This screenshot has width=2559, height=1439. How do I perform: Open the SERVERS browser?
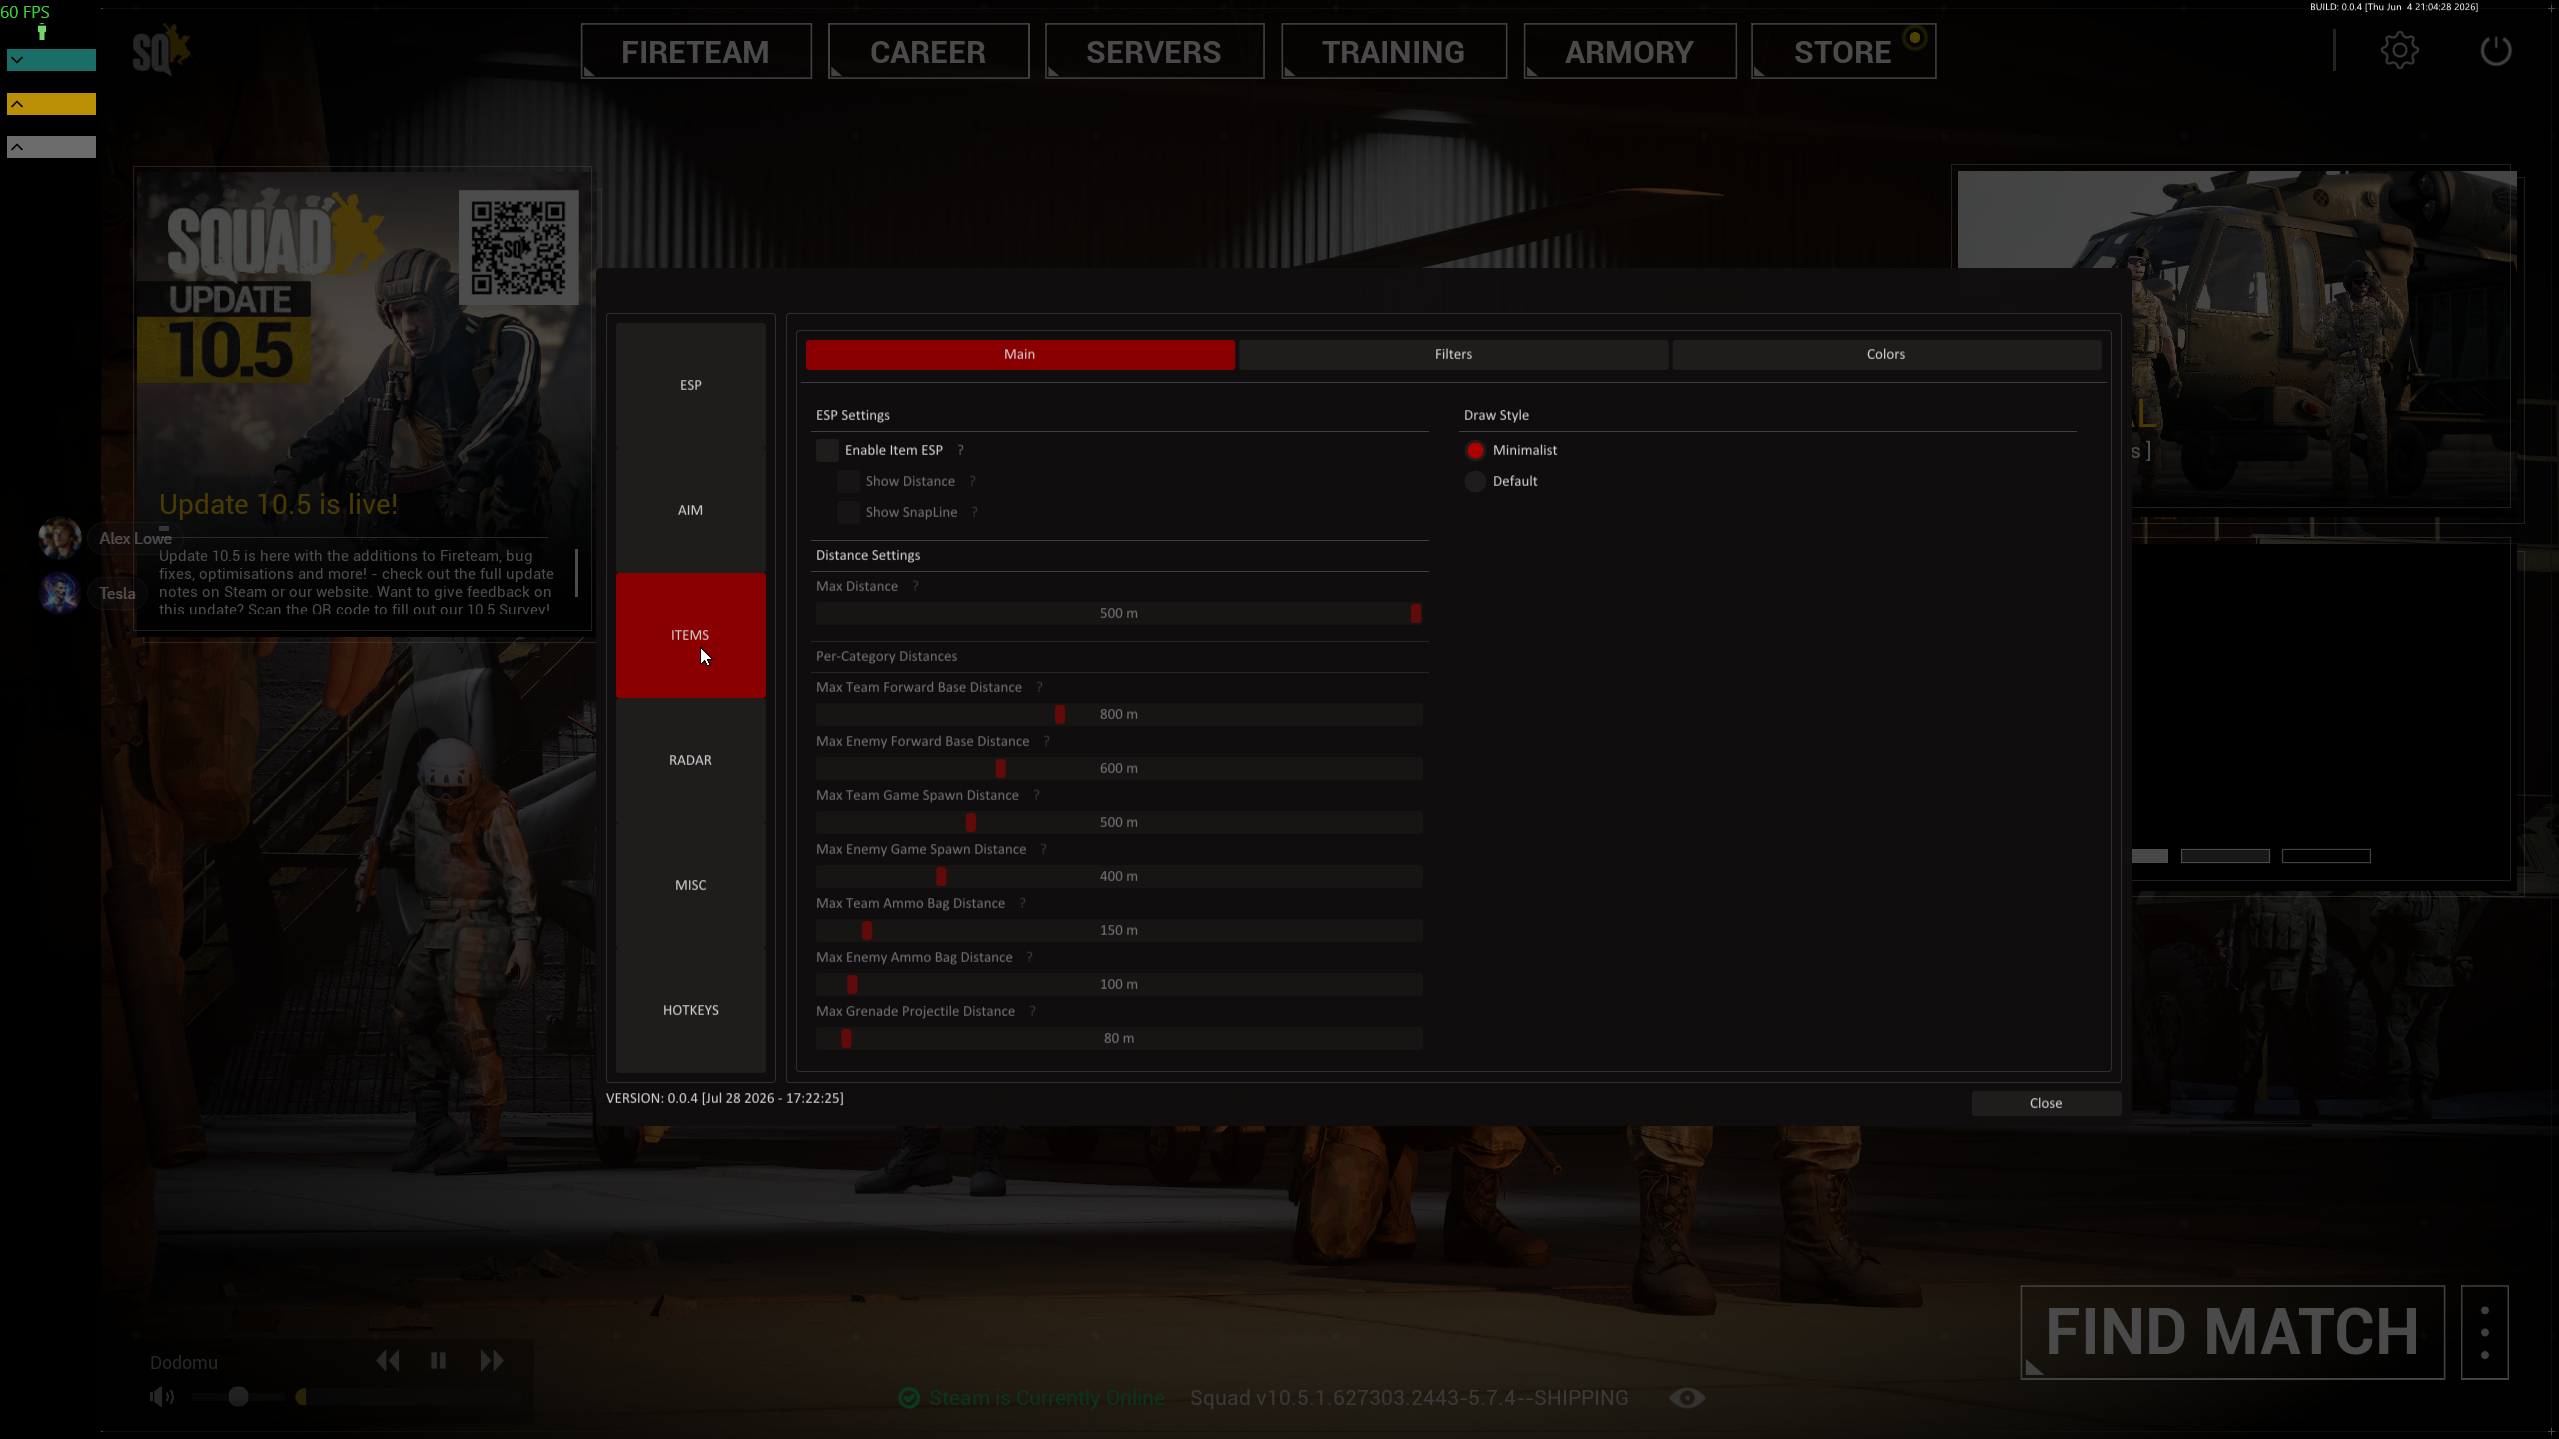(1154, 51)
